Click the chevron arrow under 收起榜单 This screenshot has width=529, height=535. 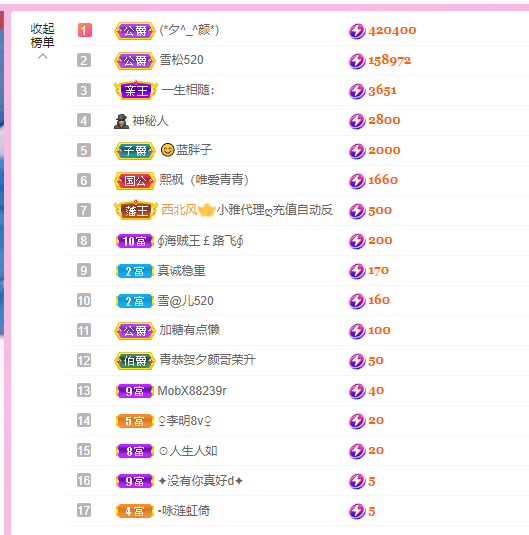pyautogui.click(x=42, y=56)
